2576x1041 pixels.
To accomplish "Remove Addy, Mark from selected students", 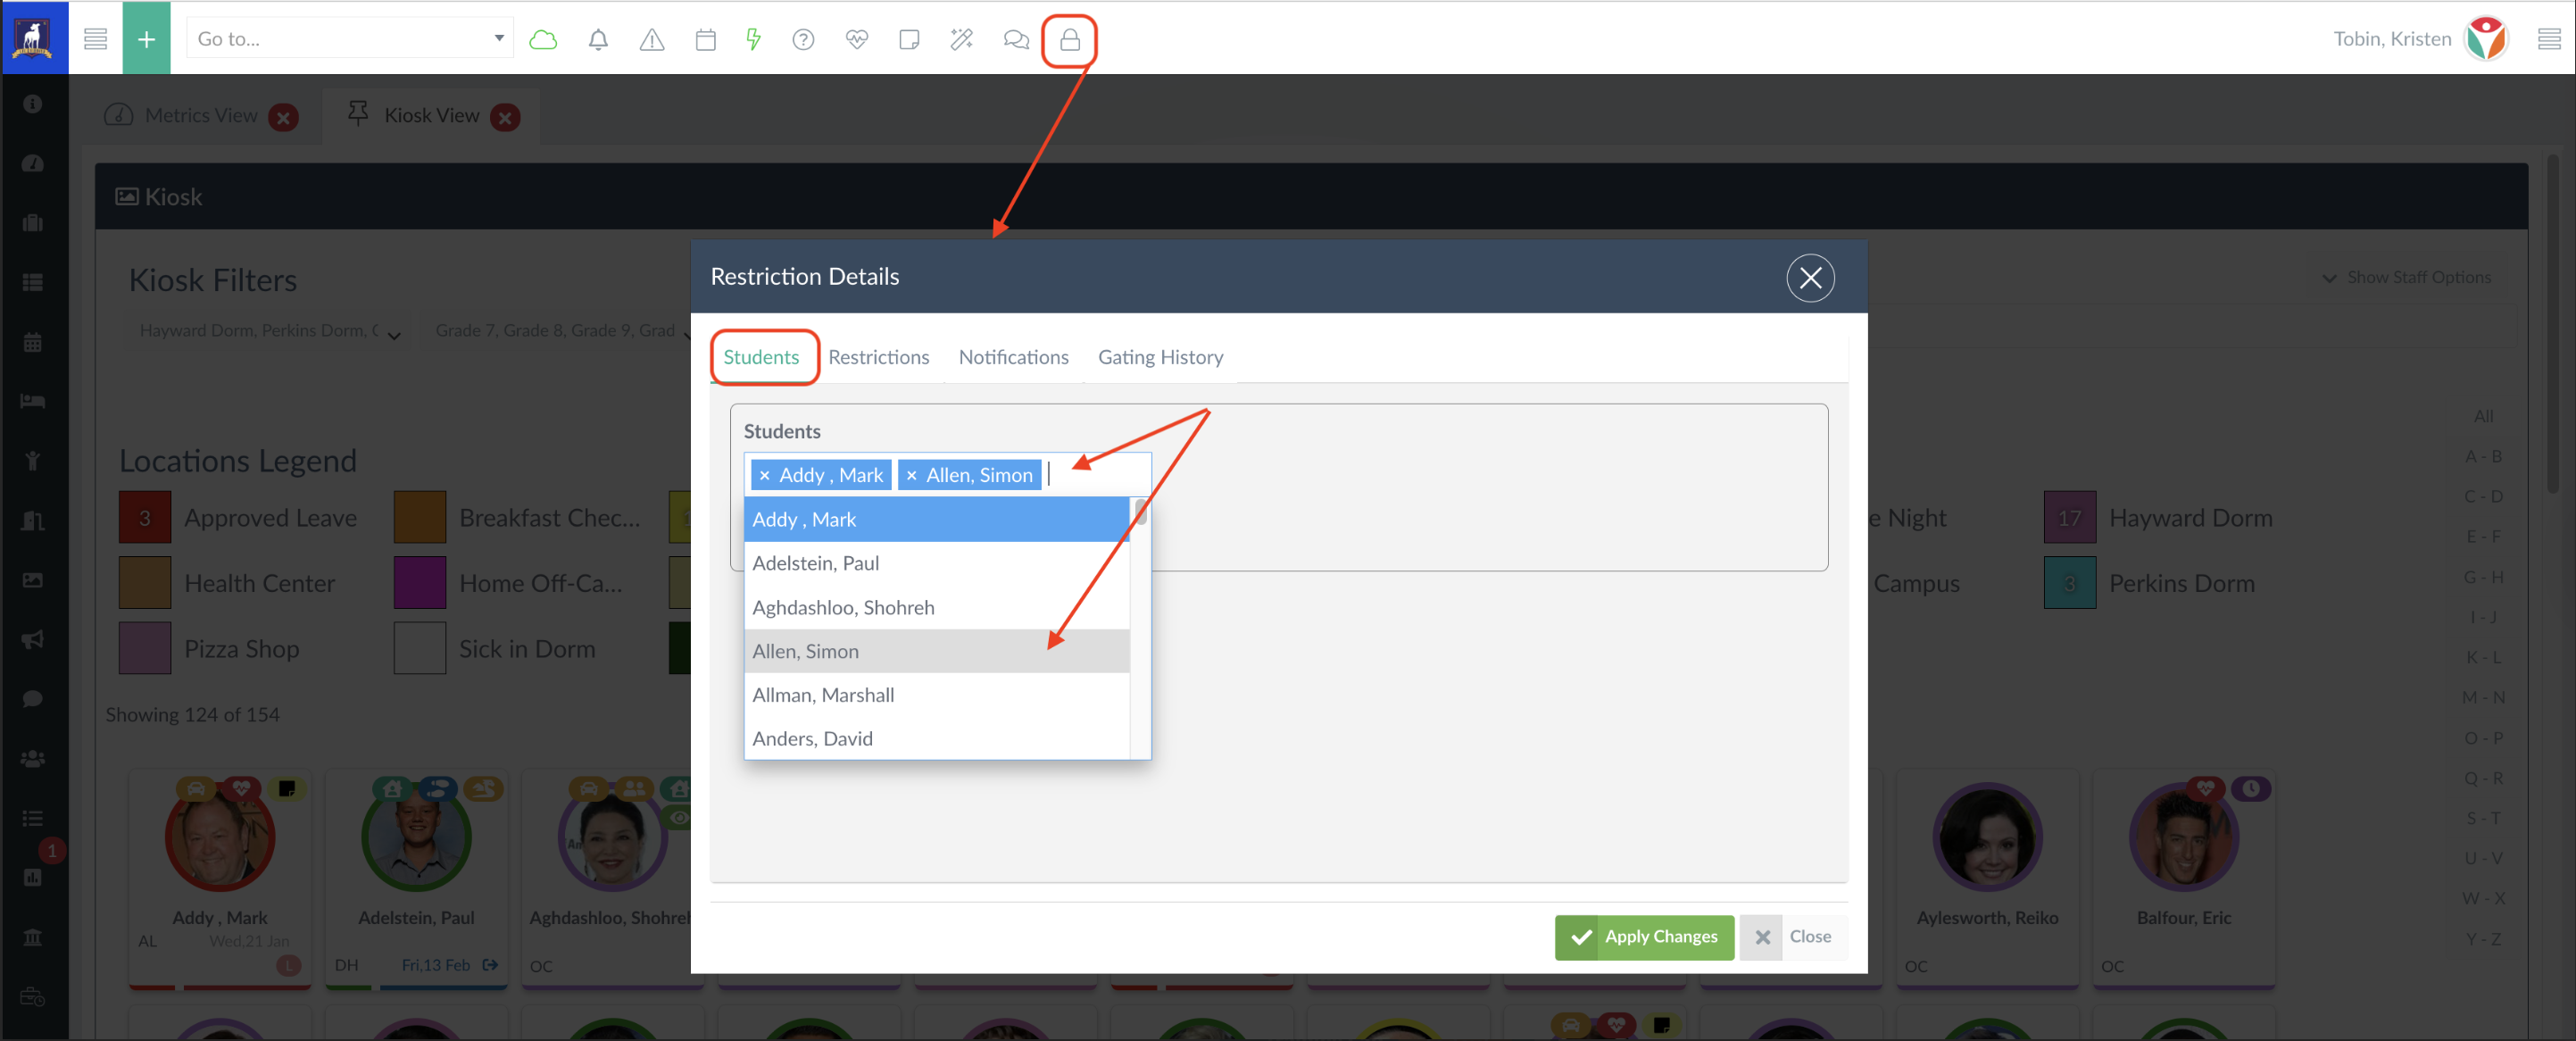I will point(764,476).
